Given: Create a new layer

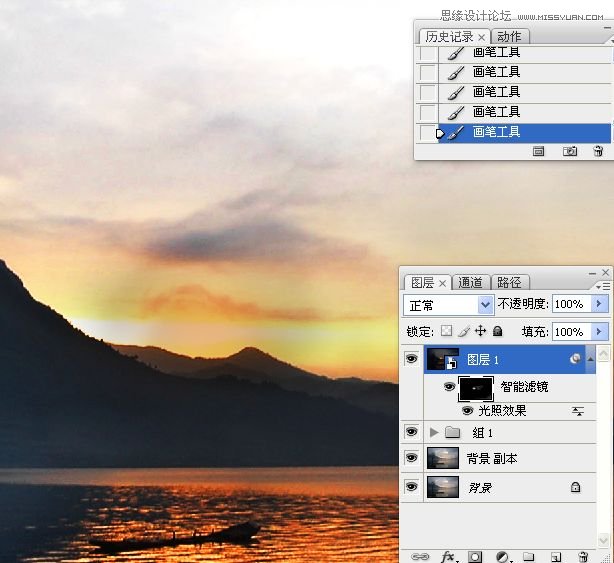Looking at the screenshot, I should (556, 556).
